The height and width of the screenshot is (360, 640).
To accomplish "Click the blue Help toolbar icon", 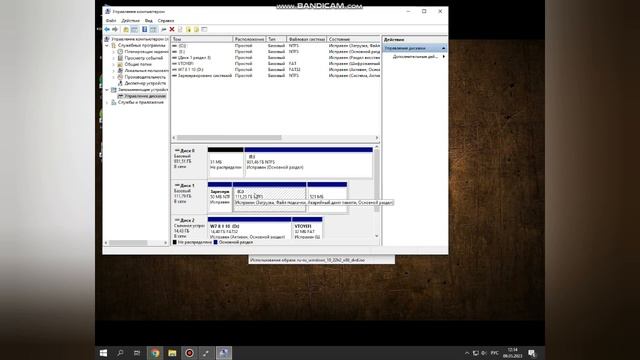I will [x=144, y=29].
